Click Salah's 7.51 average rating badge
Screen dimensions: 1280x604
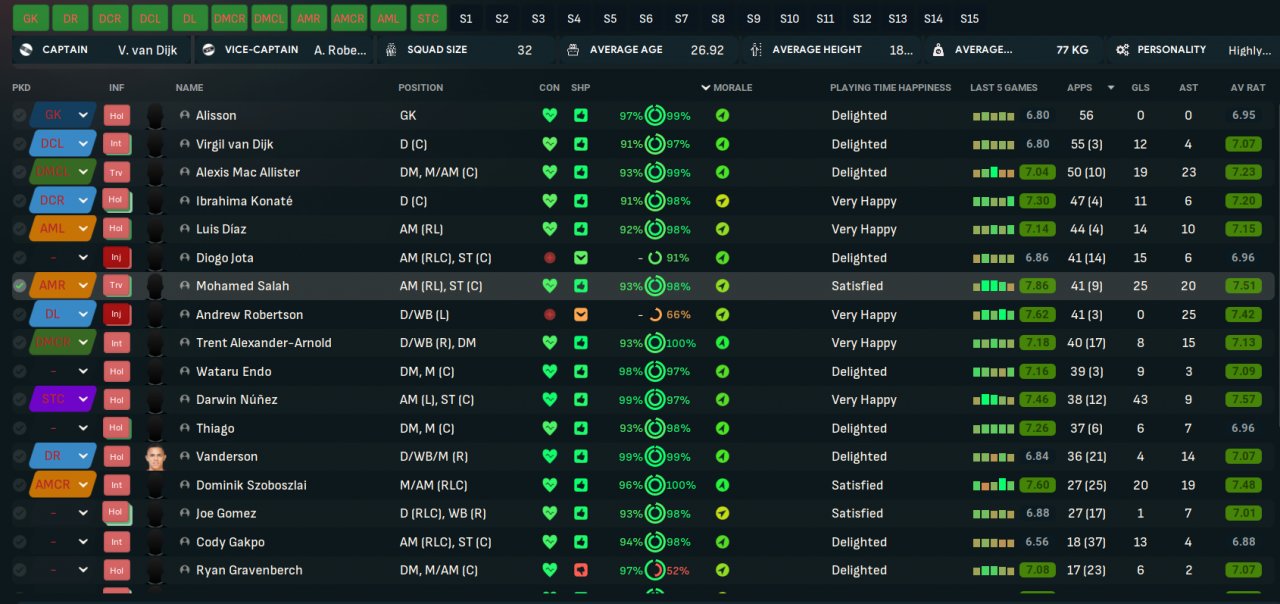point(1244,286)
